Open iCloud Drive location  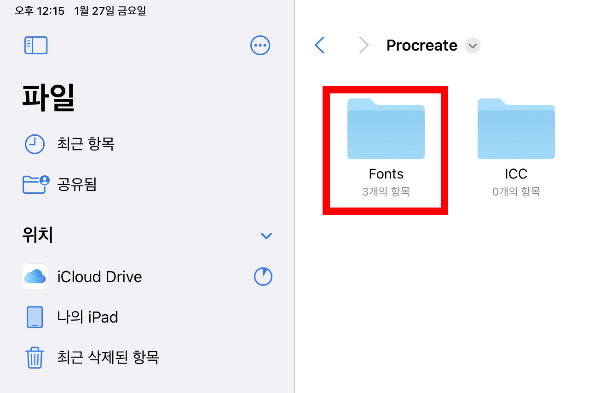(x=147, y=277)
